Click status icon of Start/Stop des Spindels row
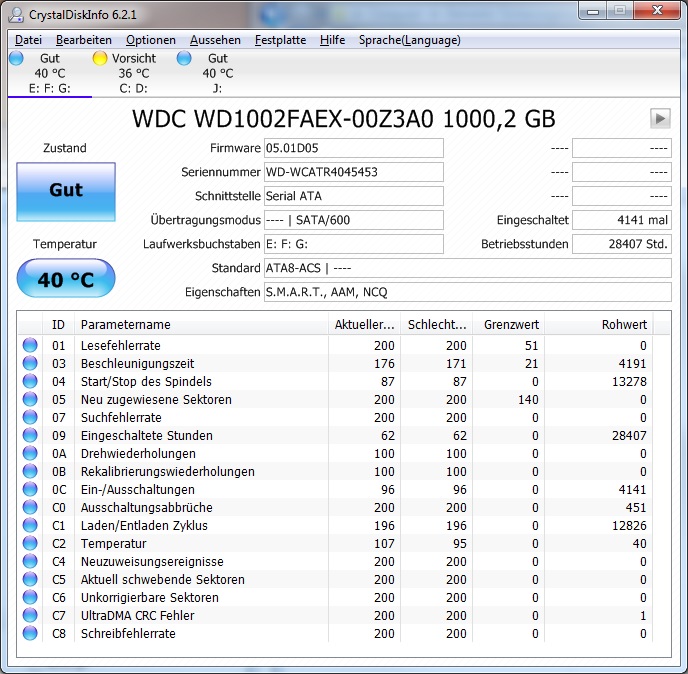The height and width of the screenshot is (674, 688). [x=30, y=381]
